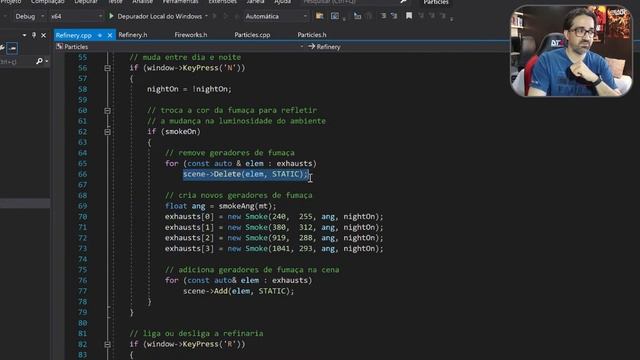
Task: Click the window icon after the folder icon
Action: click(335, 16)
